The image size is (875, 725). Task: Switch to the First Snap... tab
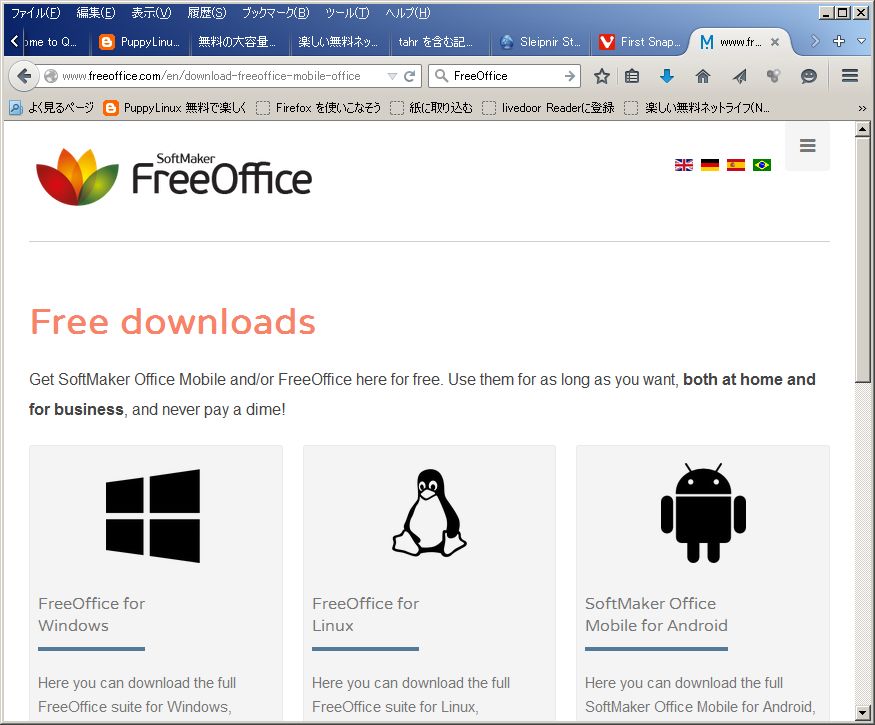pos(640,42)
